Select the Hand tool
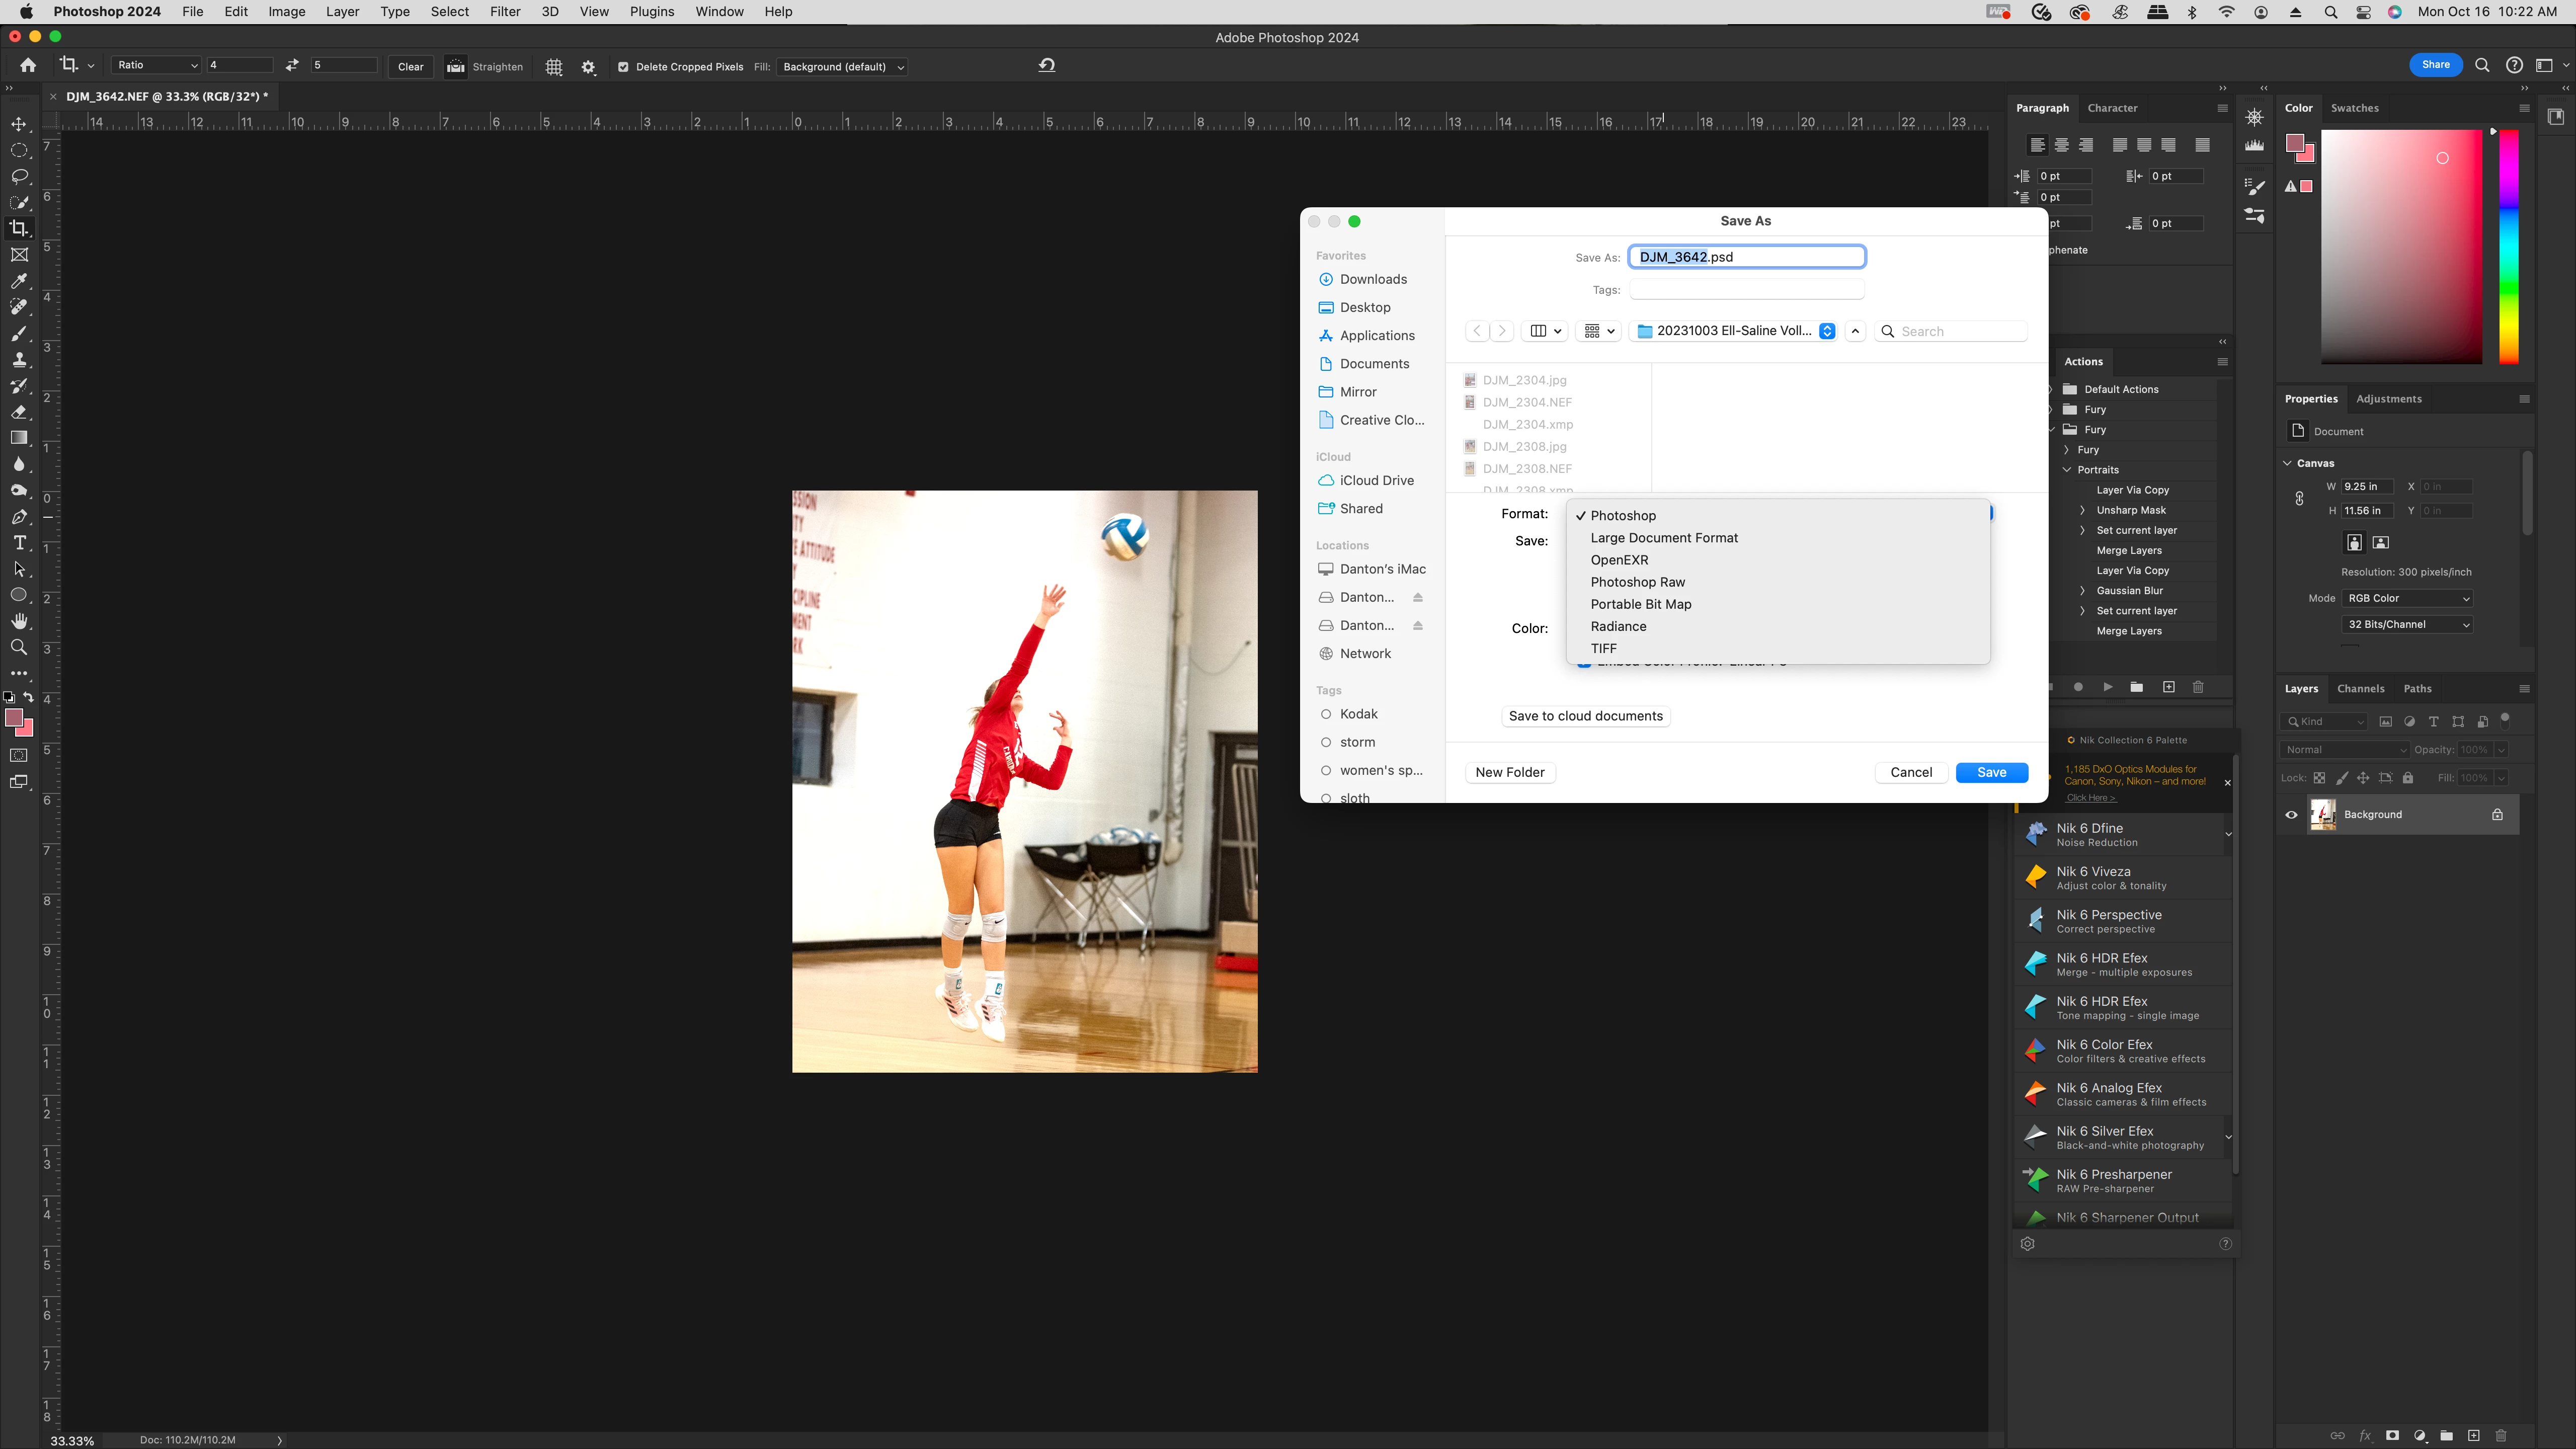This screenshot has width=2576, height=1449. [19, 621]
